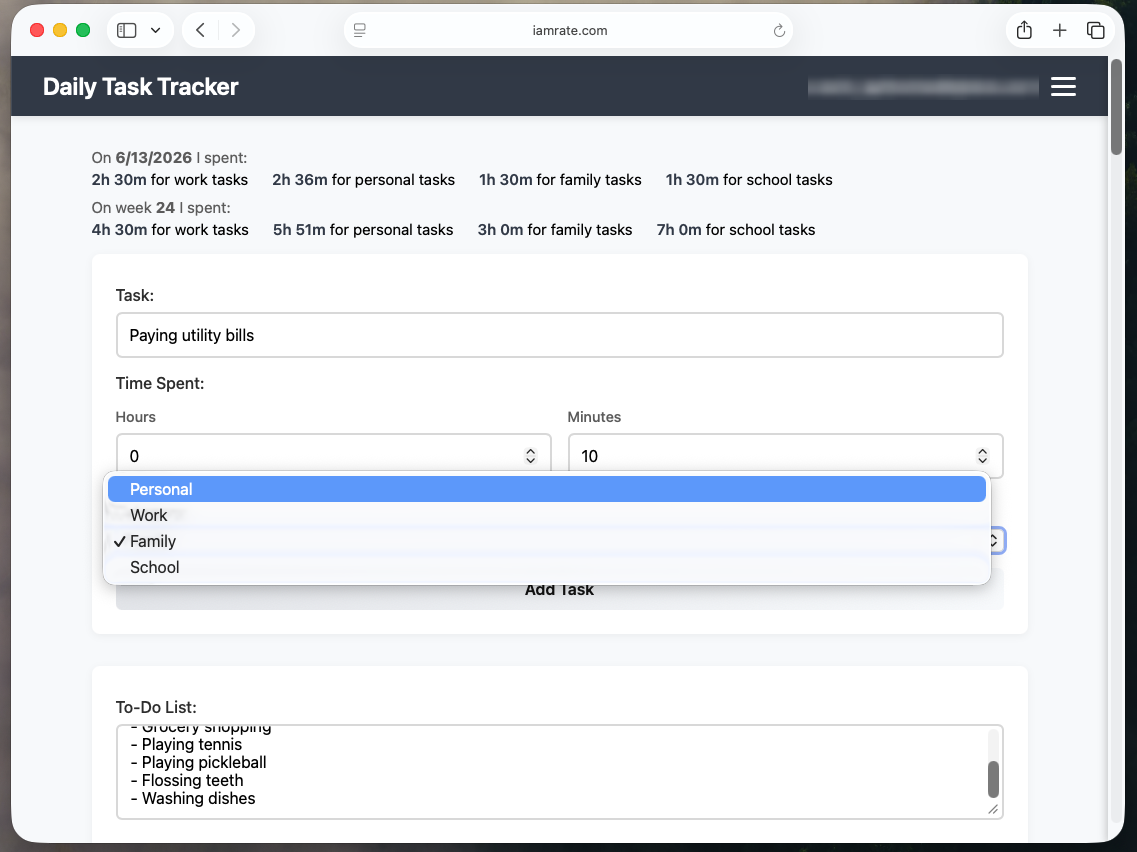Click "Playing tennis" in the to-do list
Screen dimensions: 1137x852
pyautogui.click(x=191, y=745)
